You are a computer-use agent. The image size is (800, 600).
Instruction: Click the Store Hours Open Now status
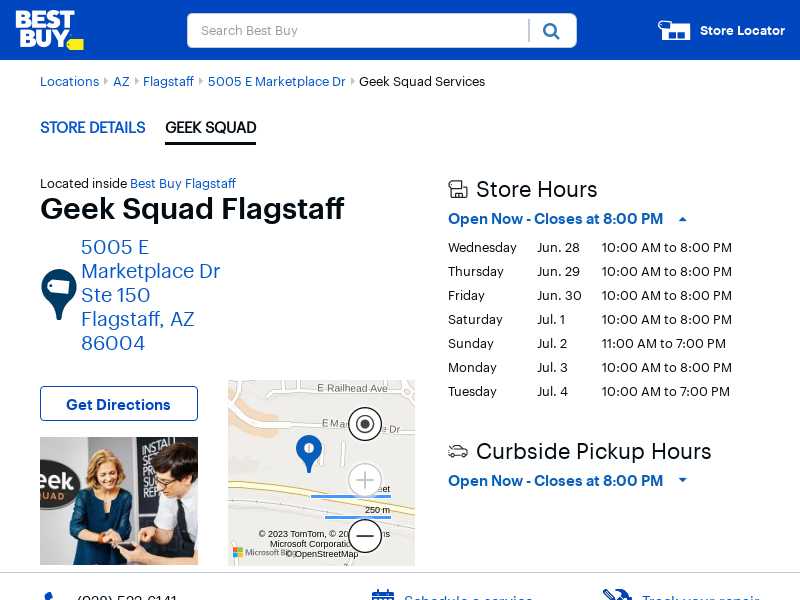(x=555, y=219)
